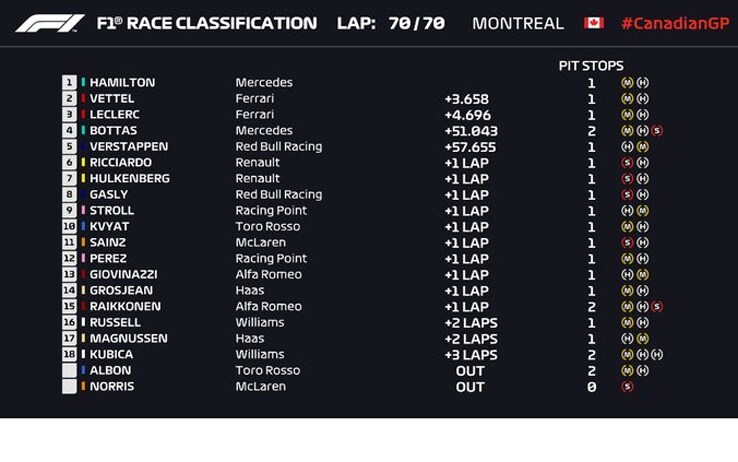738x462 pixels.
Task: Click the OUT status for Norris
Action: click(x=470, y=387)
